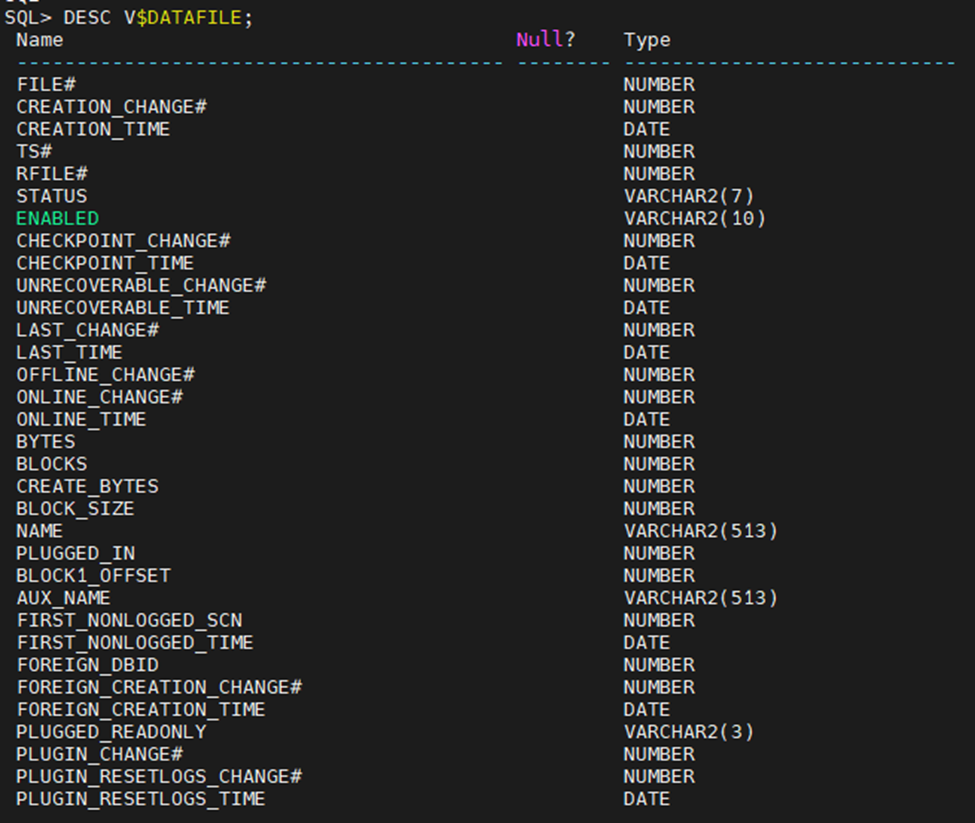This screenshot has height=823, width=975.
Task: Click the DATE type of FOREIGN_CREATION_TIME
Action: tap(647, 710)
